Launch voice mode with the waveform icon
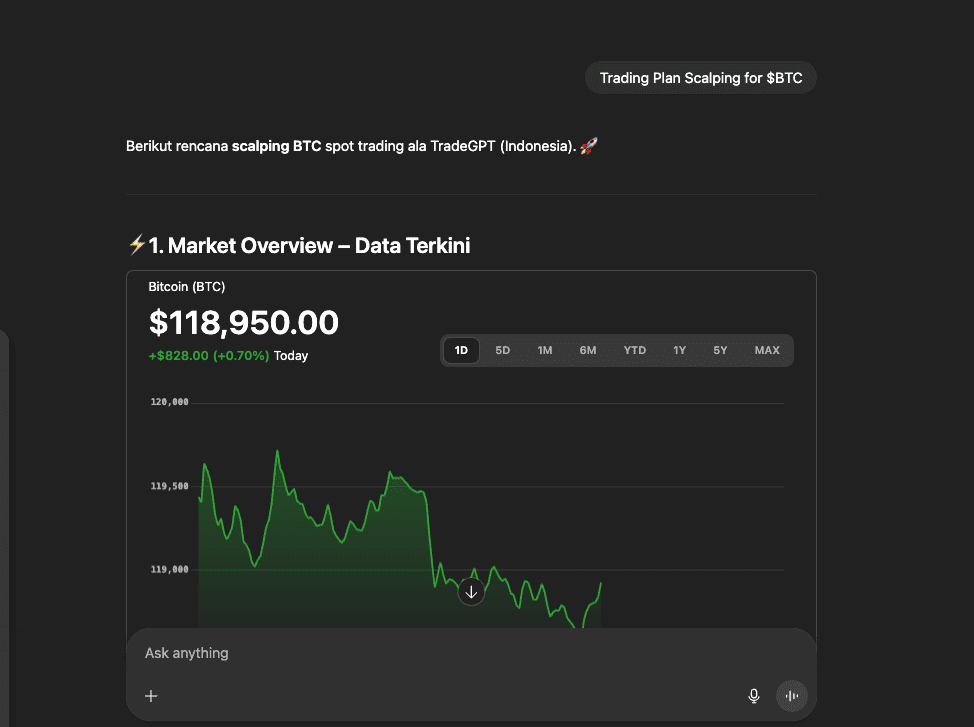Screen dimensions: 974x727 coord(791,696)
